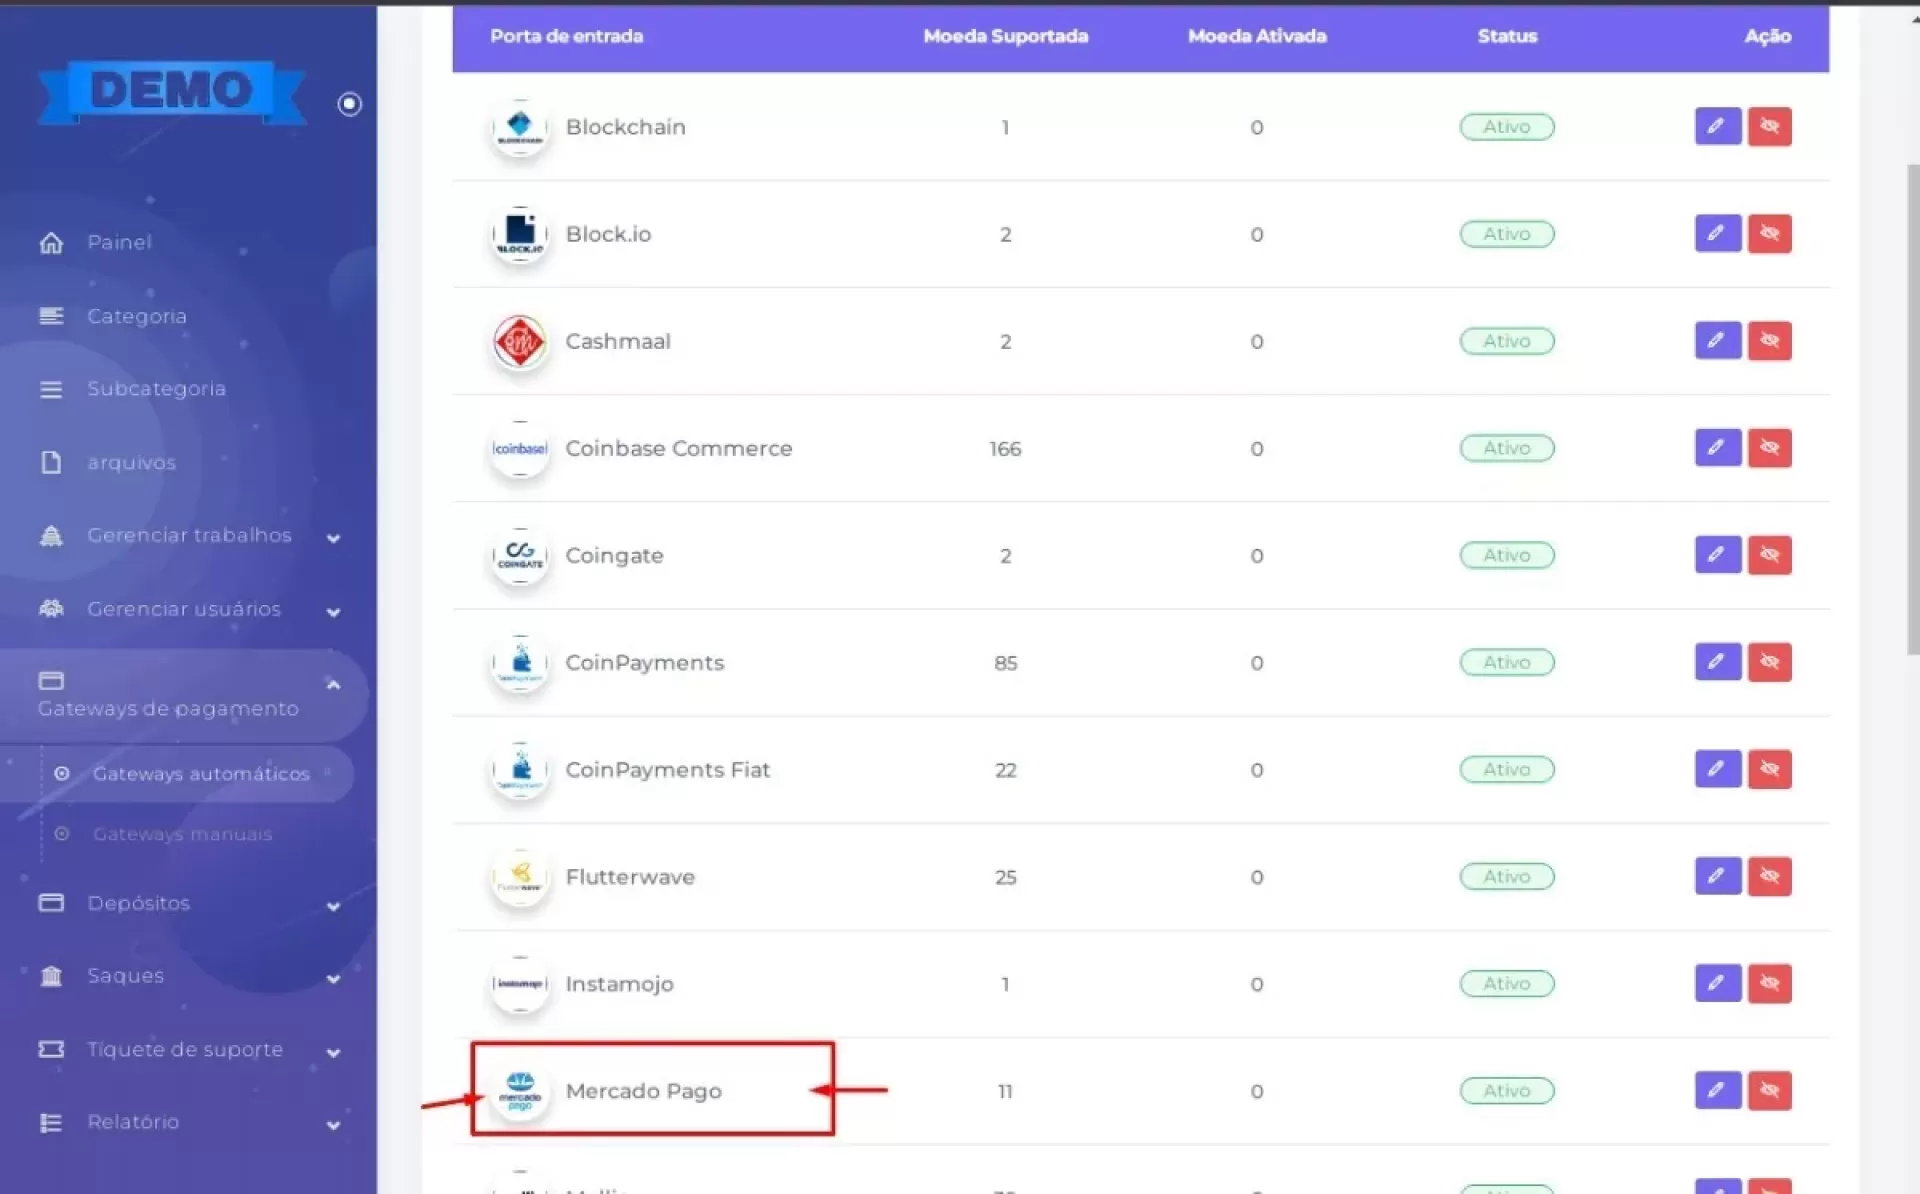Open the Gateways manuais submenu item
Viewport: 1920px width, 1194px height.
click(182, 834)
